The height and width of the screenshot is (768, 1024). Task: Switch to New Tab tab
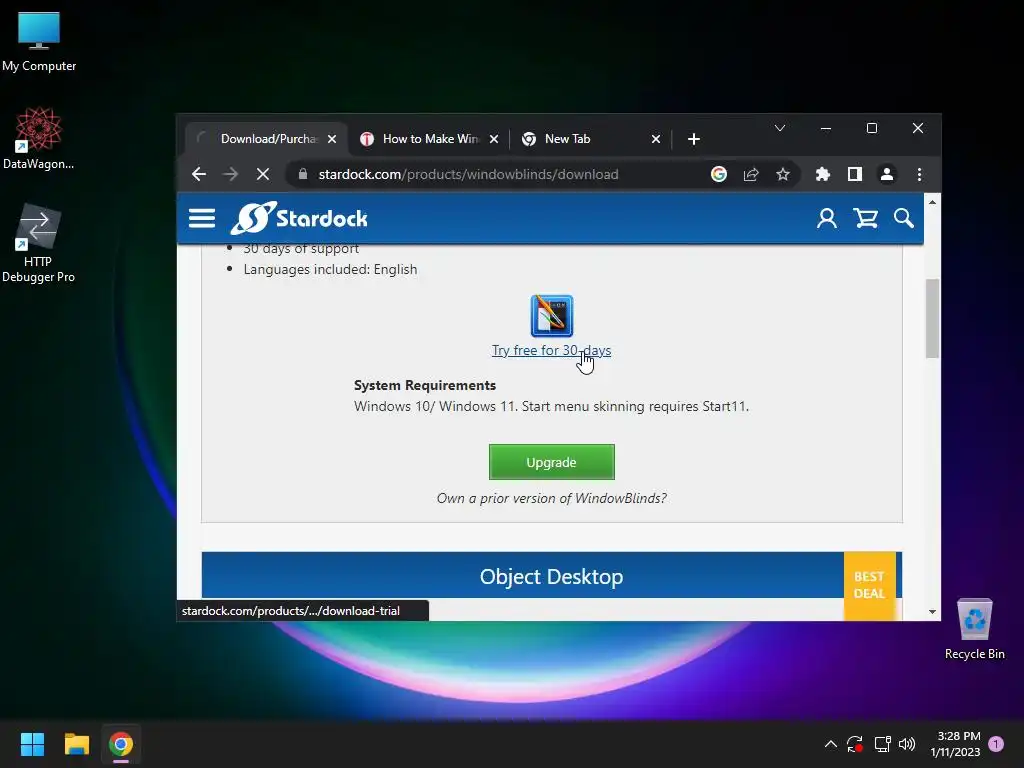click(x=592, y=139)
